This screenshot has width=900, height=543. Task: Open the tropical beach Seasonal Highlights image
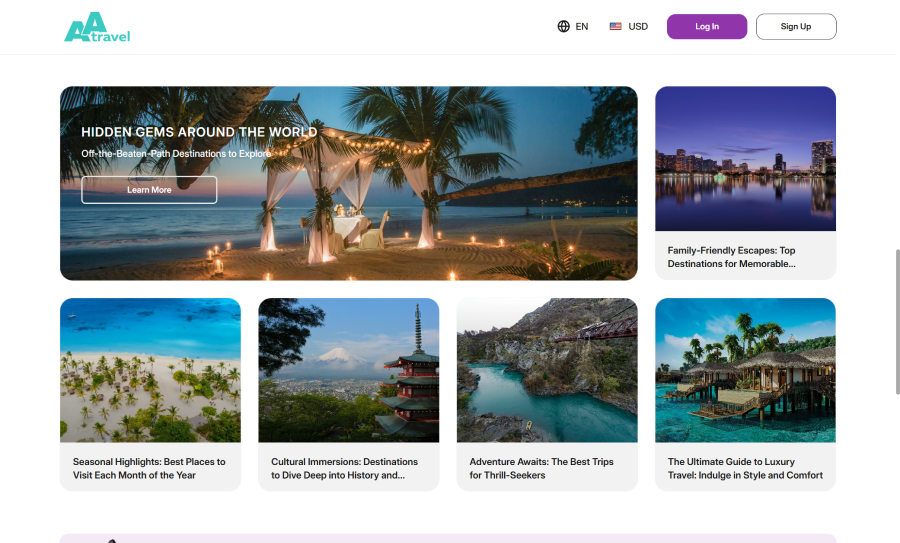click(x=150, y=370)
